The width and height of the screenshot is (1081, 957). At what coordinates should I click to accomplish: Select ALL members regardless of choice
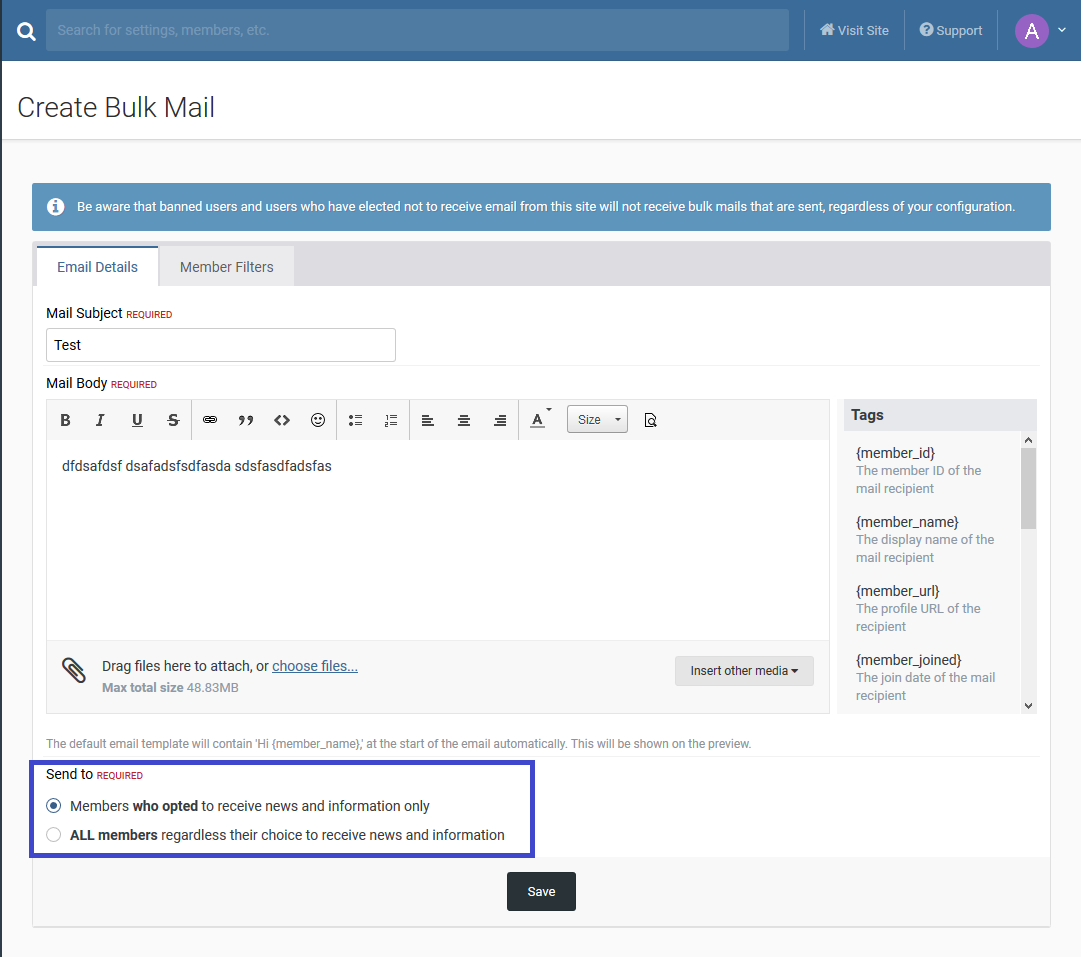[54, 835]
